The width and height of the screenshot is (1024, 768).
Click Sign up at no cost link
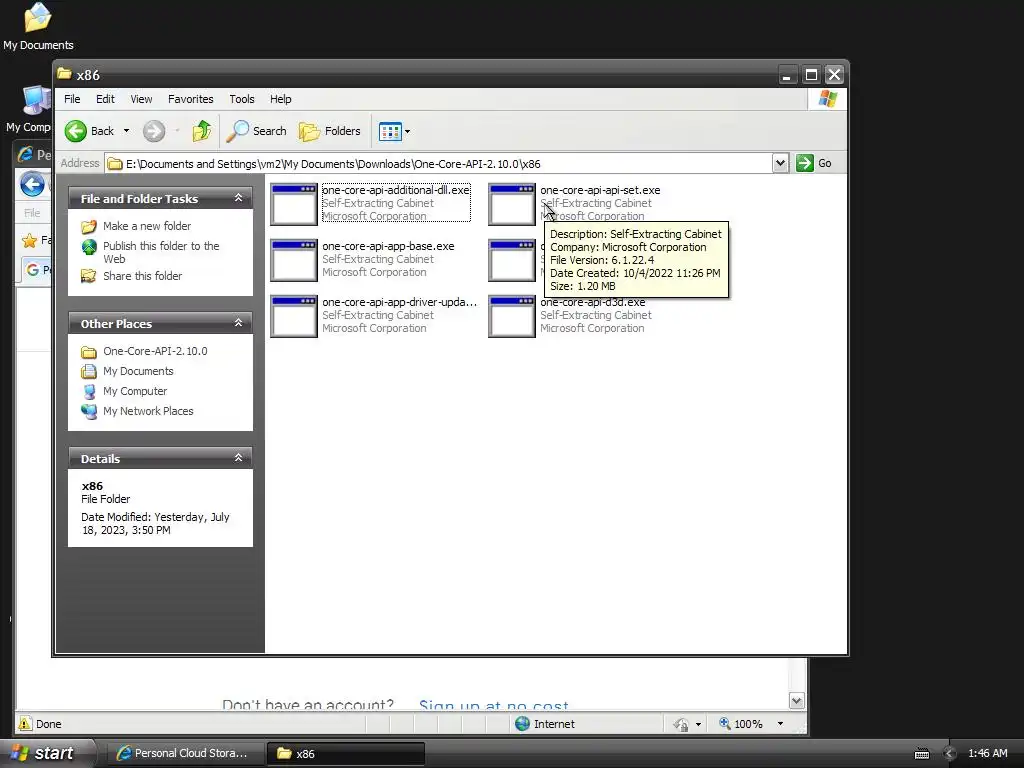tap(494, 705)
